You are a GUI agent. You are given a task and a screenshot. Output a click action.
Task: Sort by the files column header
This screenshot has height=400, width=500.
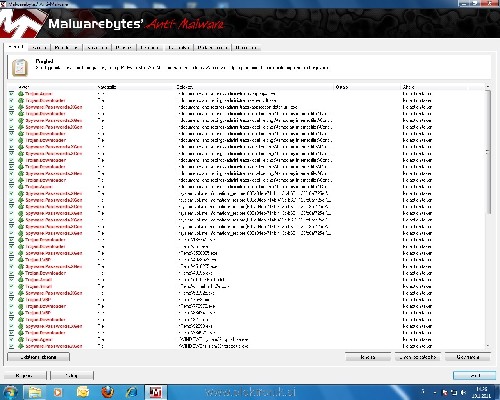[x=254, y=87]
